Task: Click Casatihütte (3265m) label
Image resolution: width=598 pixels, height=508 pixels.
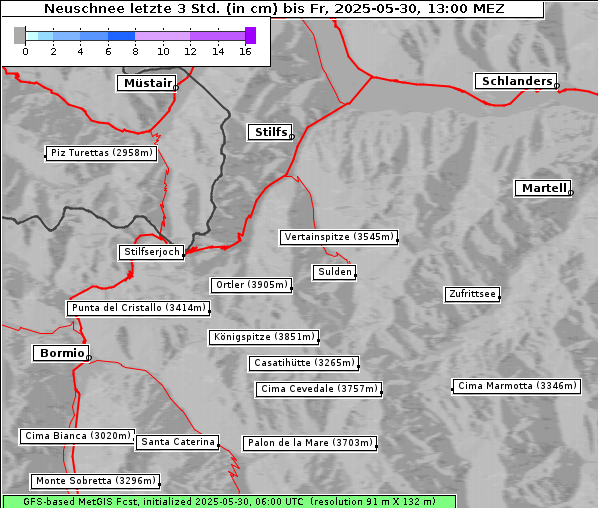Action: (304, 363)
